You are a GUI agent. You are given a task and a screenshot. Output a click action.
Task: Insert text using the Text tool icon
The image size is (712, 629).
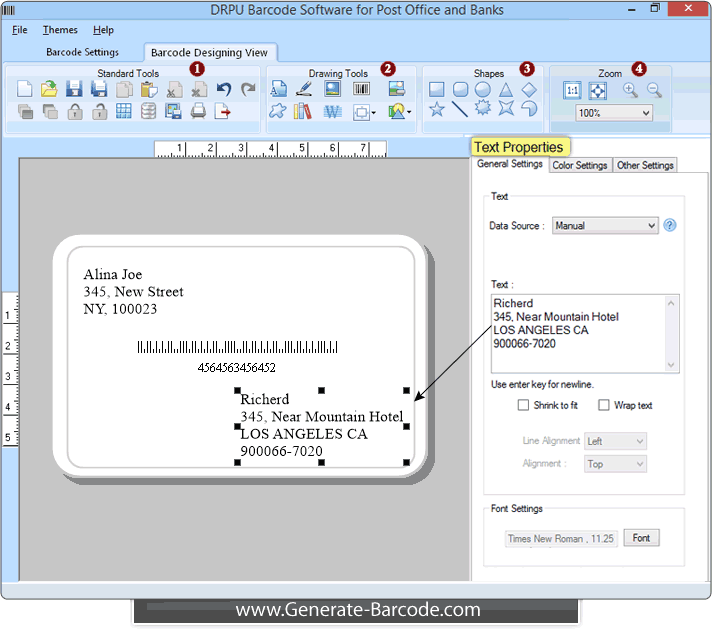pos(278,89)
